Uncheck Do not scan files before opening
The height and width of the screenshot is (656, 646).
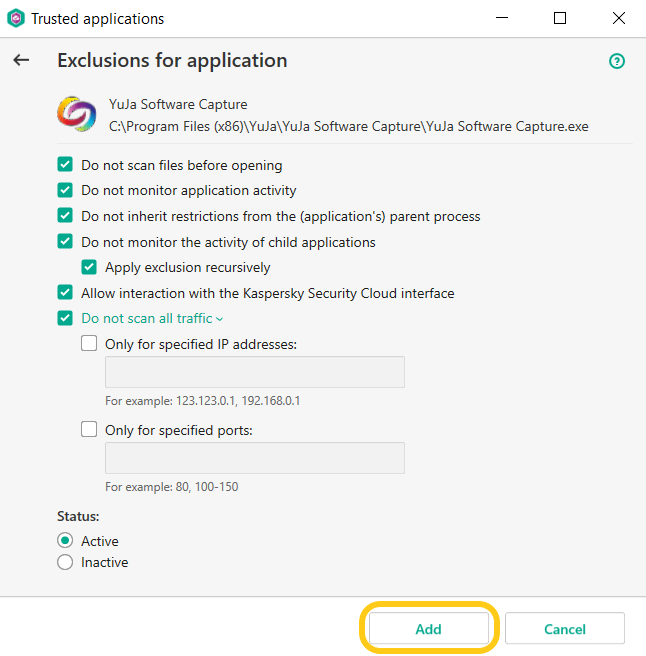(x=65, y=164)
